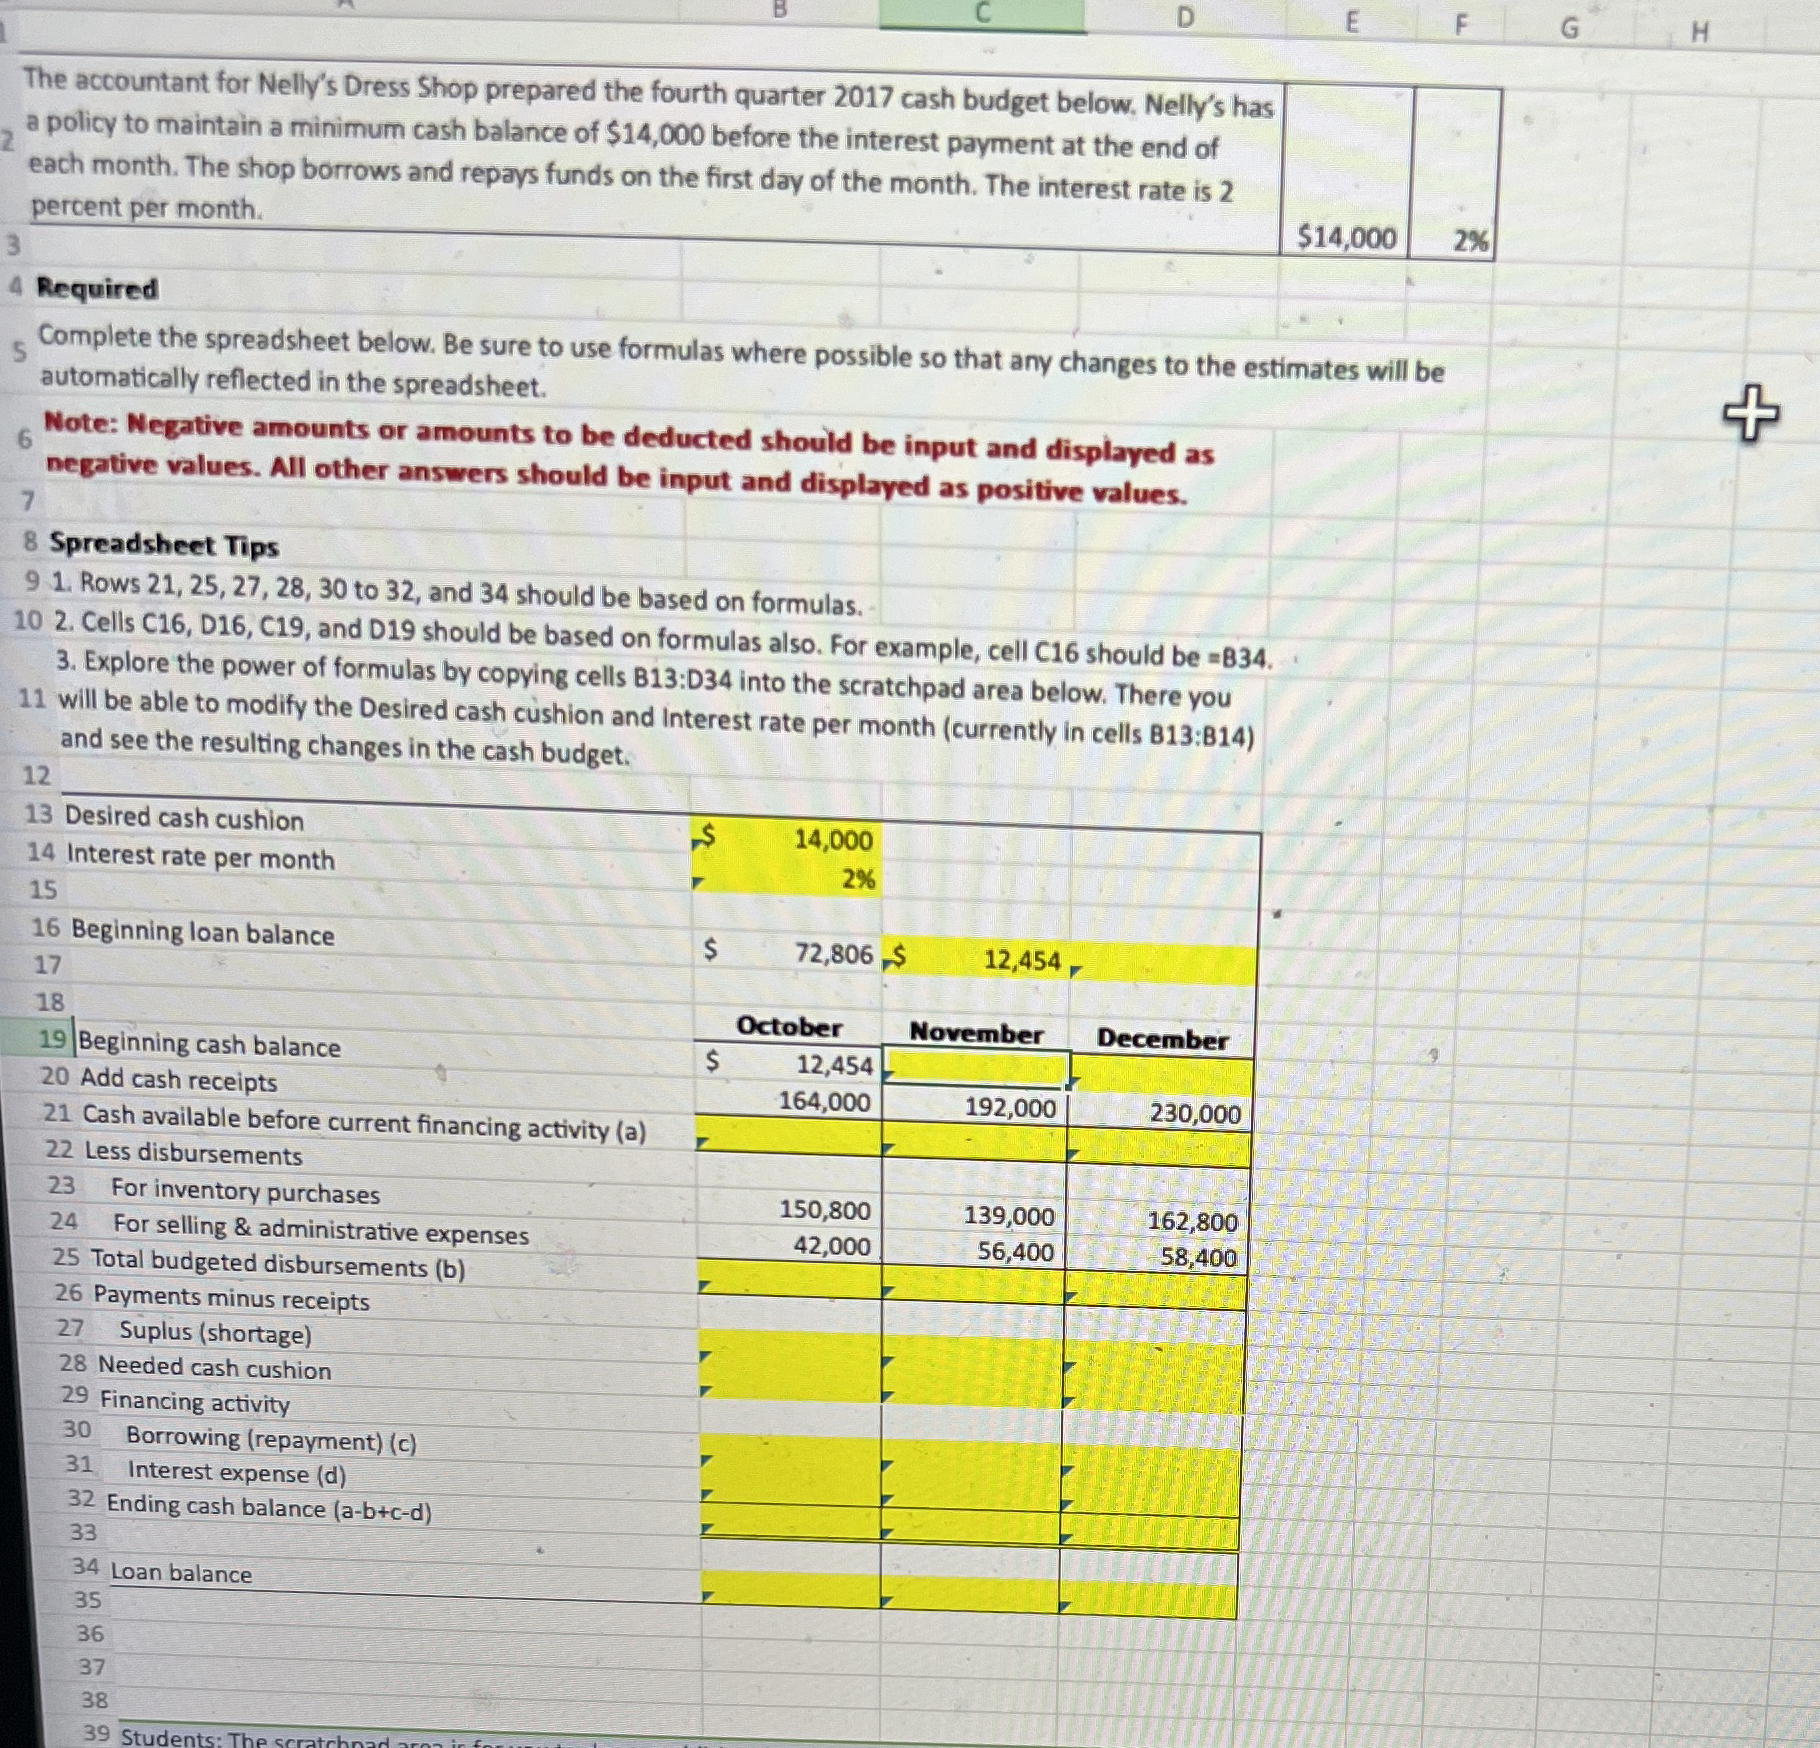Select October cash available row 21 cell
The image size is (1820, 1748).
tap(790, 1137)
